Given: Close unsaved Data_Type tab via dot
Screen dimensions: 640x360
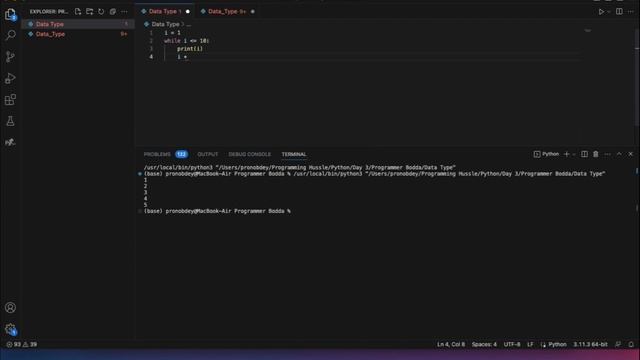Looking at the screenshot, I should [x=253, y=11].
